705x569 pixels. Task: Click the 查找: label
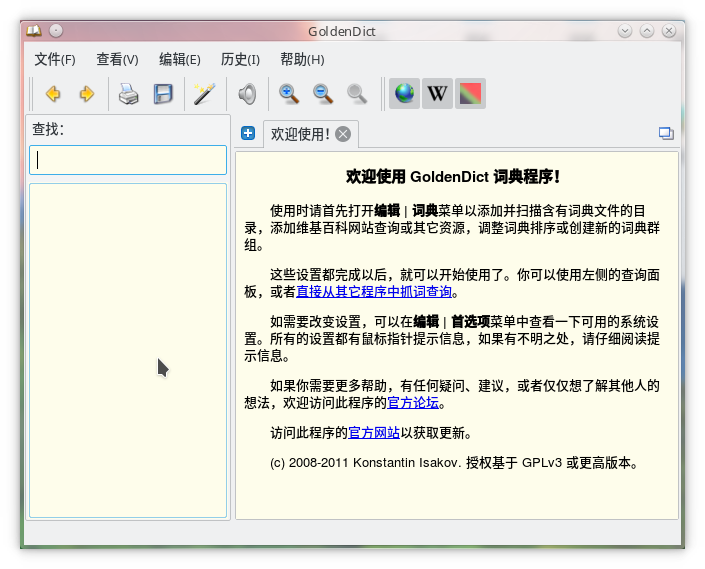(48, 129)
